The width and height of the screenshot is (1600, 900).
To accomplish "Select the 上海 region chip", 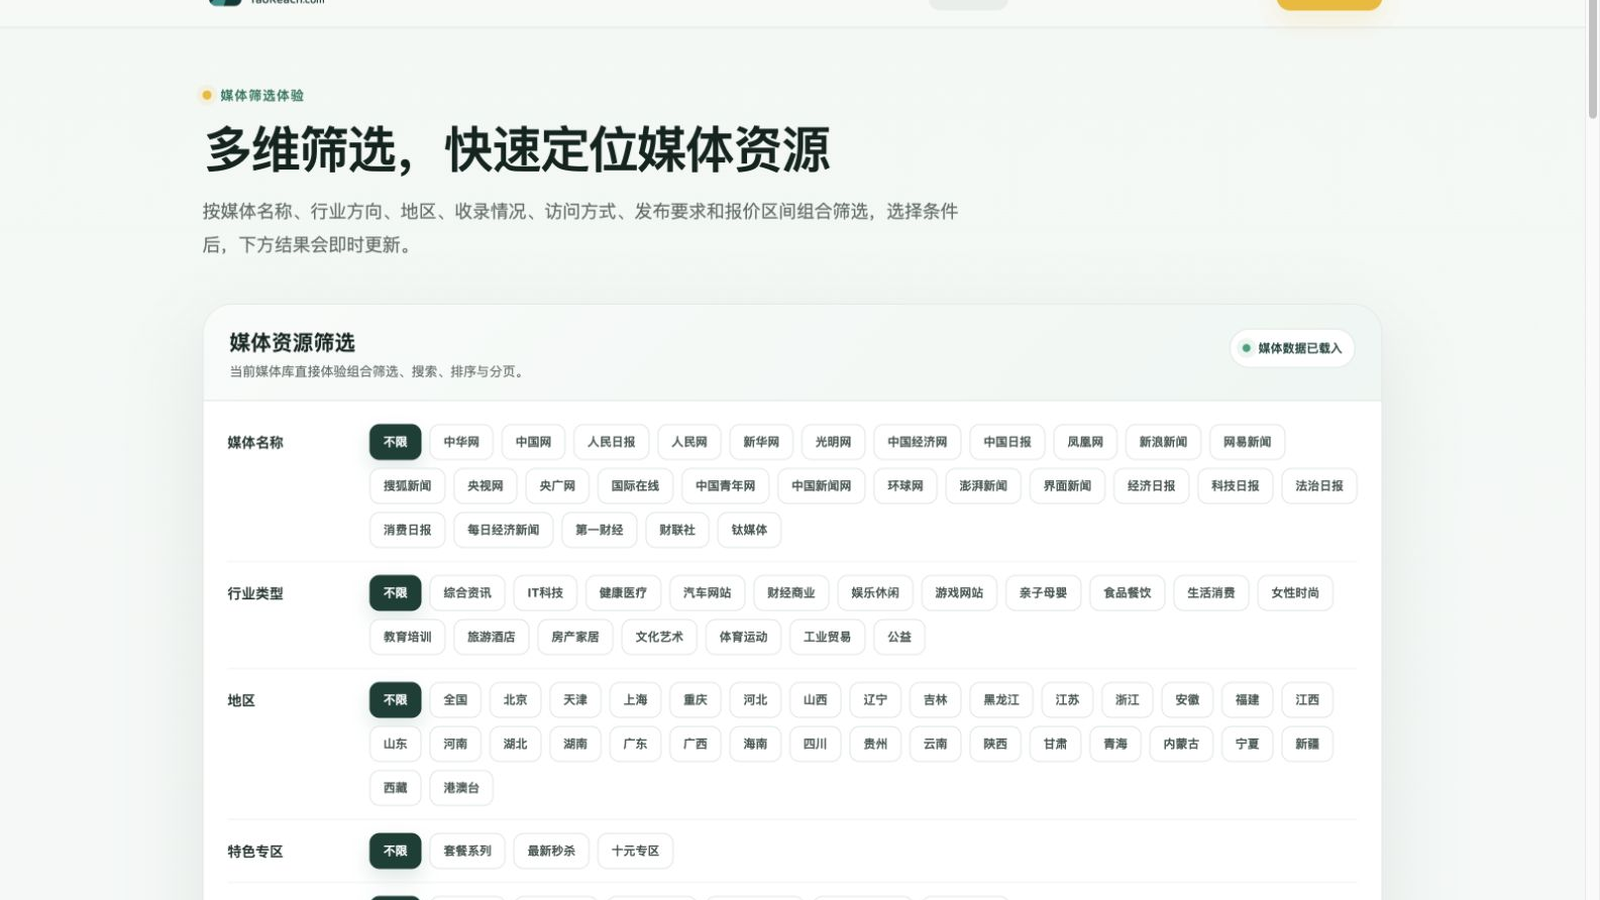I will (635, 700).
